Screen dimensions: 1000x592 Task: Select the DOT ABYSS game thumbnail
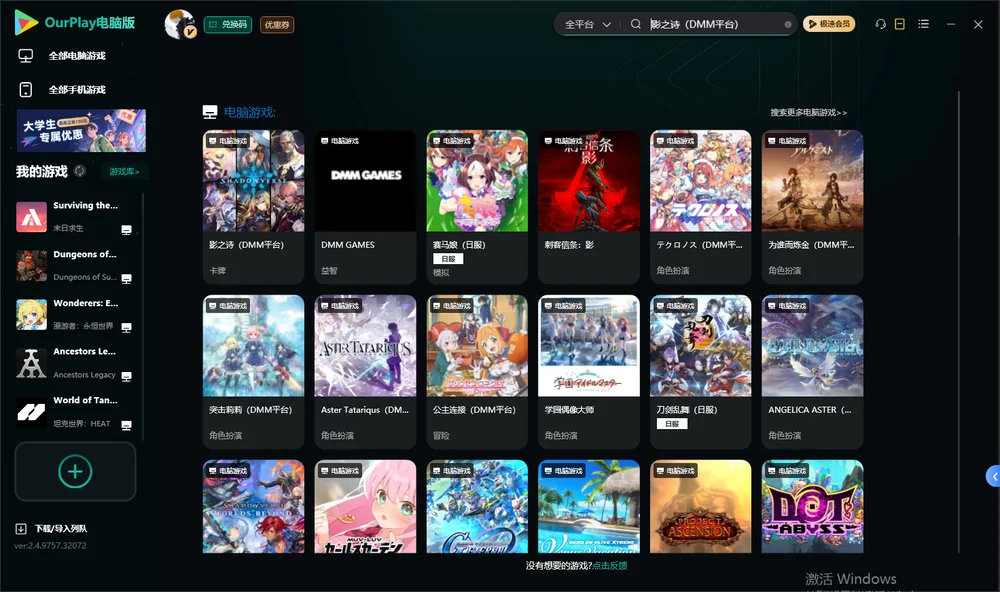812,507
